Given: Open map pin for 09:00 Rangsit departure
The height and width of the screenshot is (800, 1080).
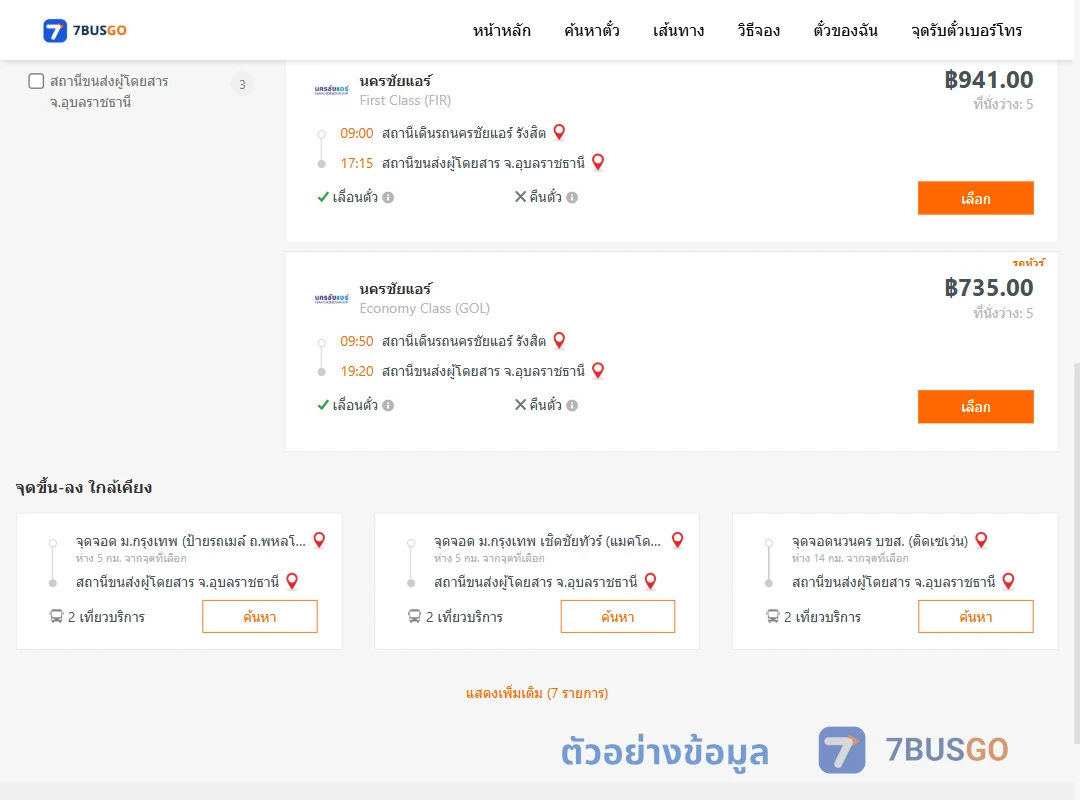Looking at the screenshot, I should 559,132.
